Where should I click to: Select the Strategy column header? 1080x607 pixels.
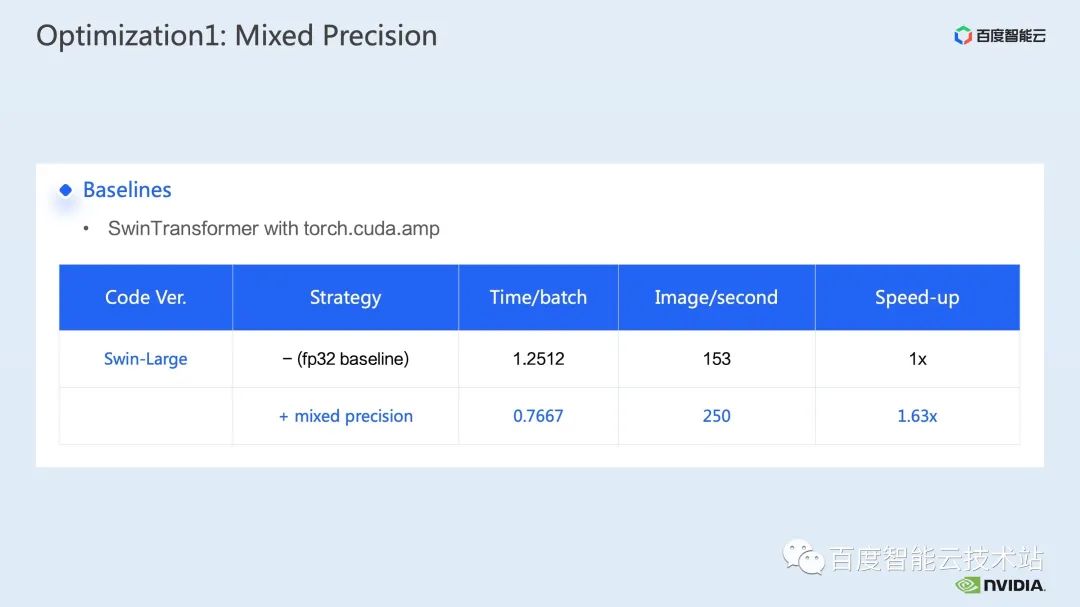tap(345, 297)
